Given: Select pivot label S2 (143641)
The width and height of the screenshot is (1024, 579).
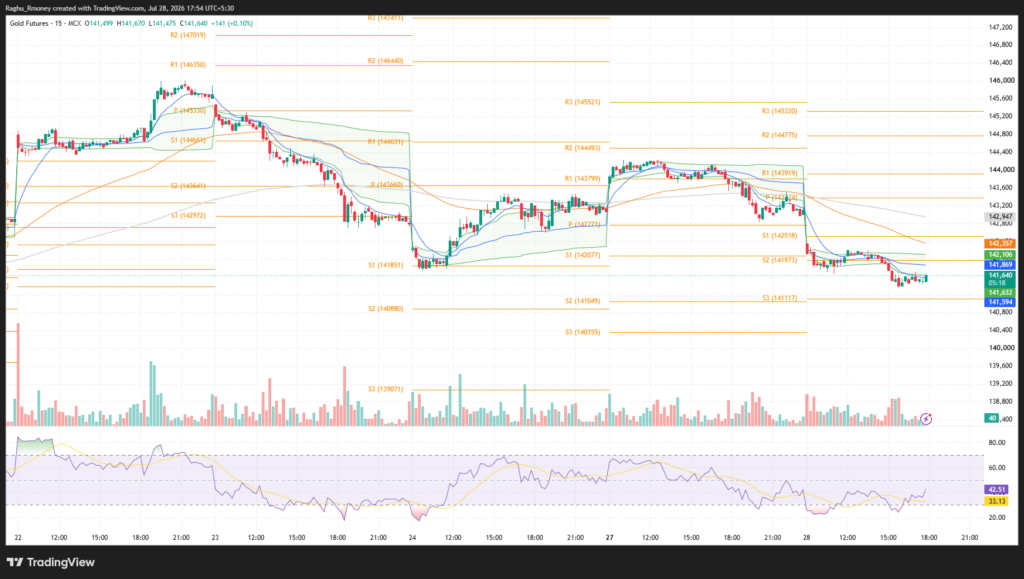Looking at the screenshot, I should click(x=188, y=186).
